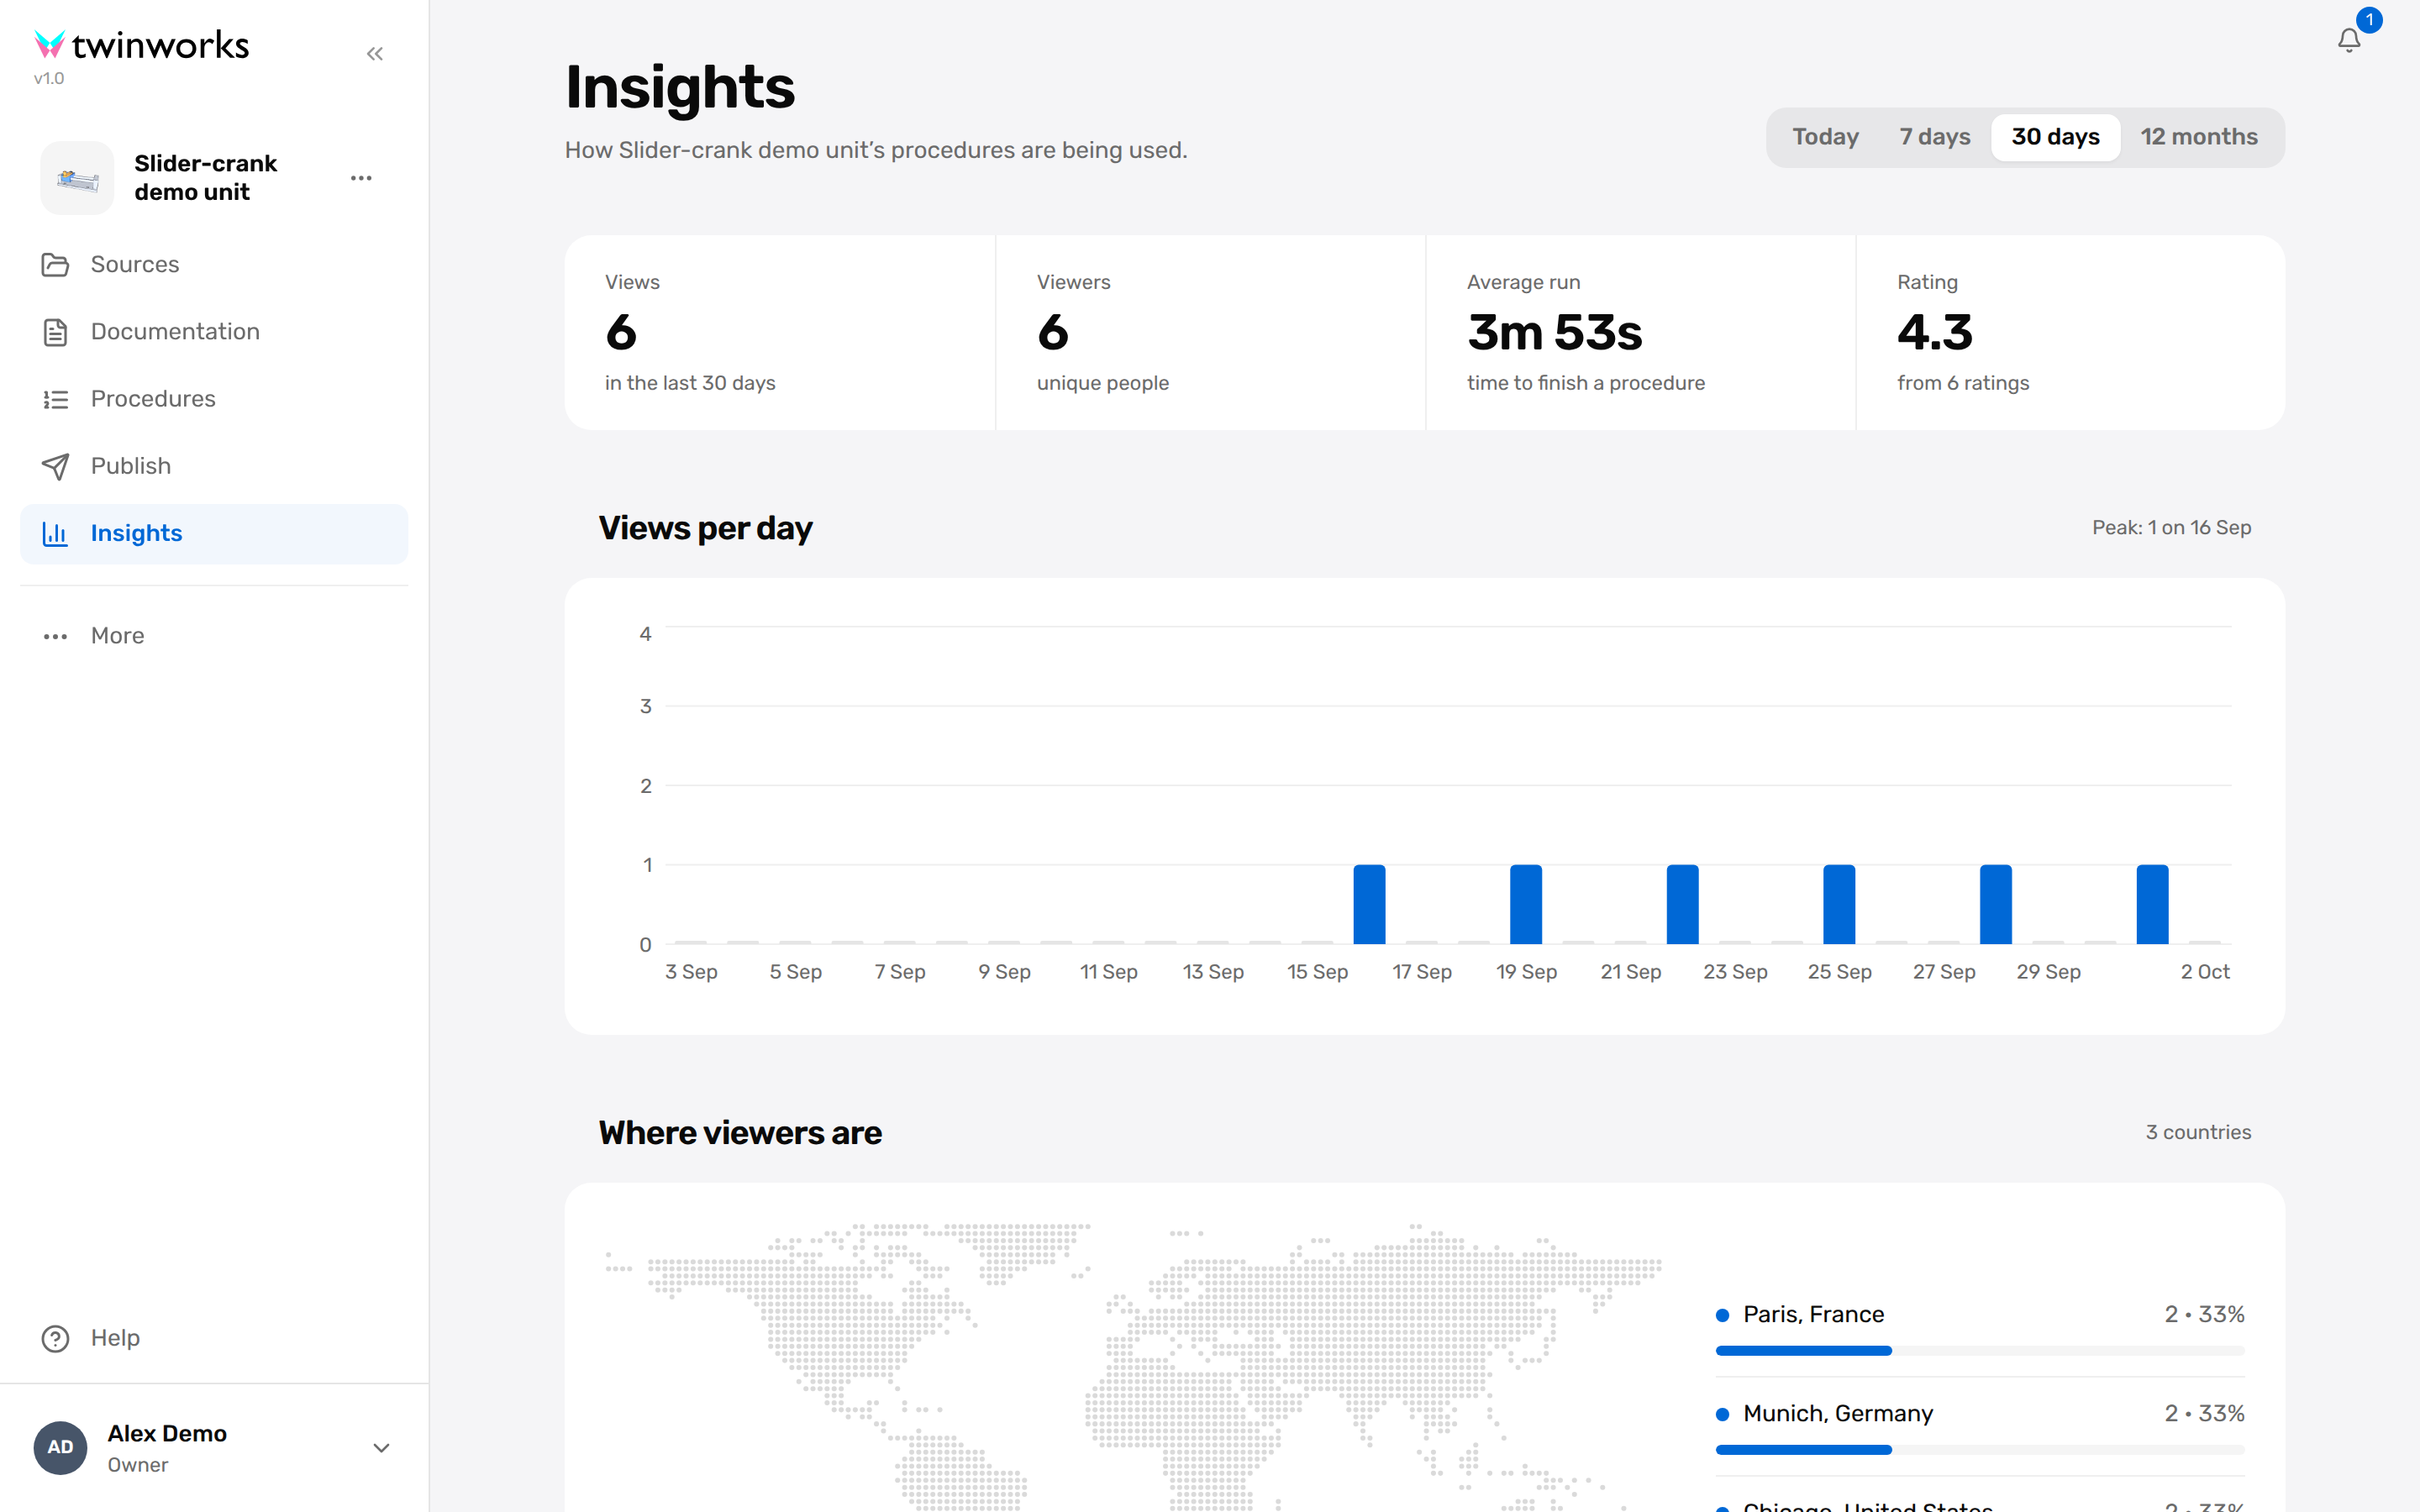The width and height of the screenshot is (2420, 1512).
Task: Click the Rating 4.3 card
Action: 2070,333
